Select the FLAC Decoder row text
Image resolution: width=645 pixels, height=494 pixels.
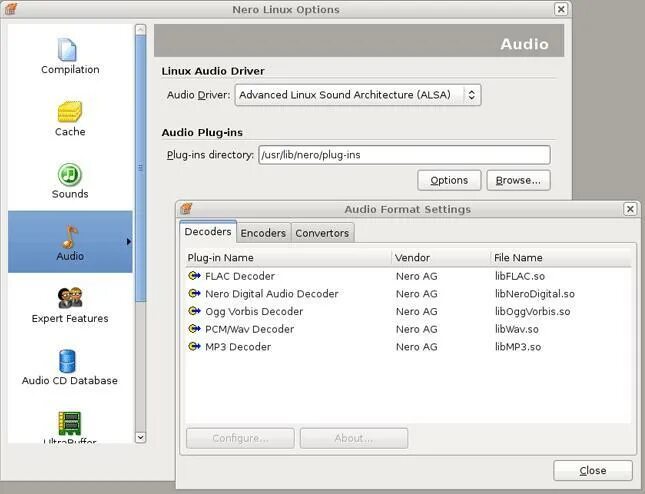[240, 276]
